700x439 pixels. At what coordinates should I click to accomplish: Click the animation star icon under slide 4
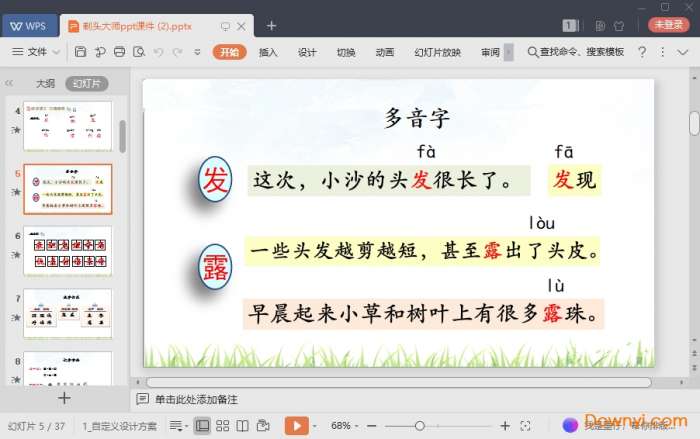pos(16,130)
